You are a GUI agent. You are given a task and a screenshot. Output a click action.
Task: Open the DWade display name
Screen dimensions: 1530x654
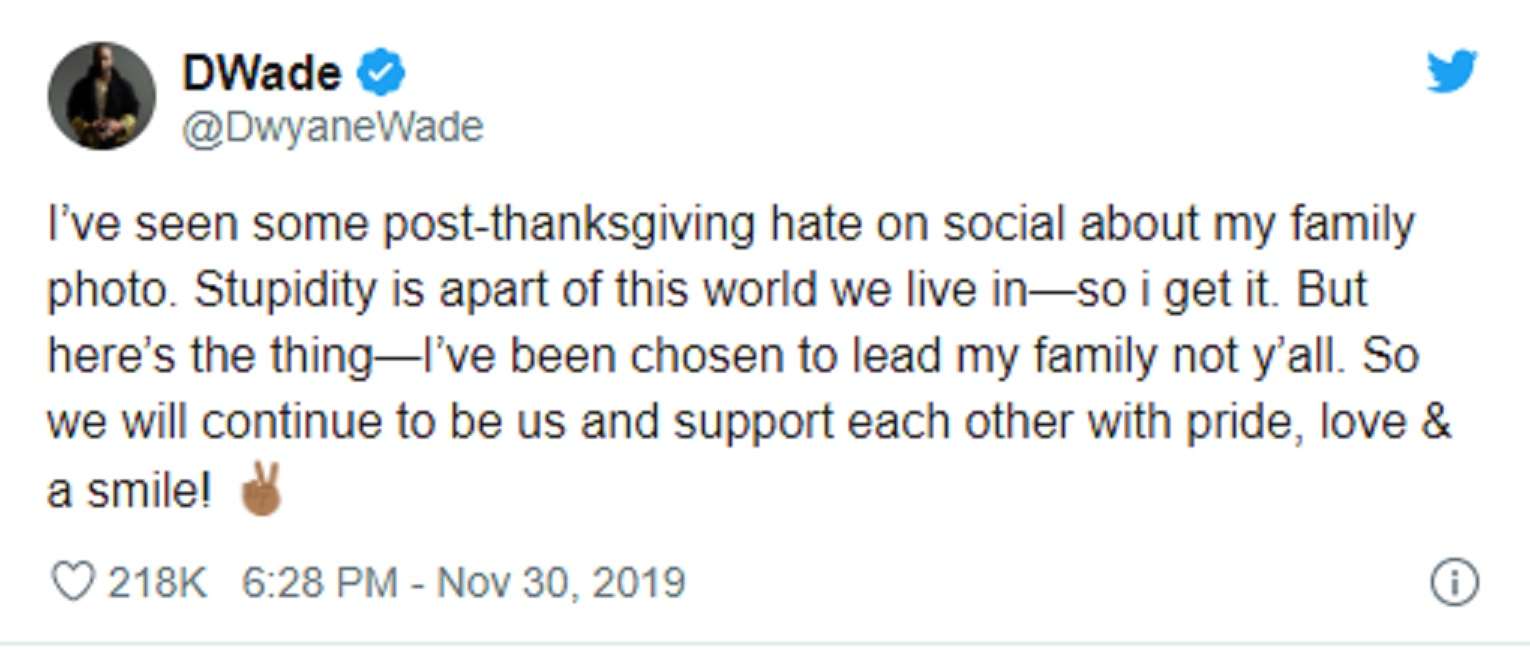pos(262,74)
